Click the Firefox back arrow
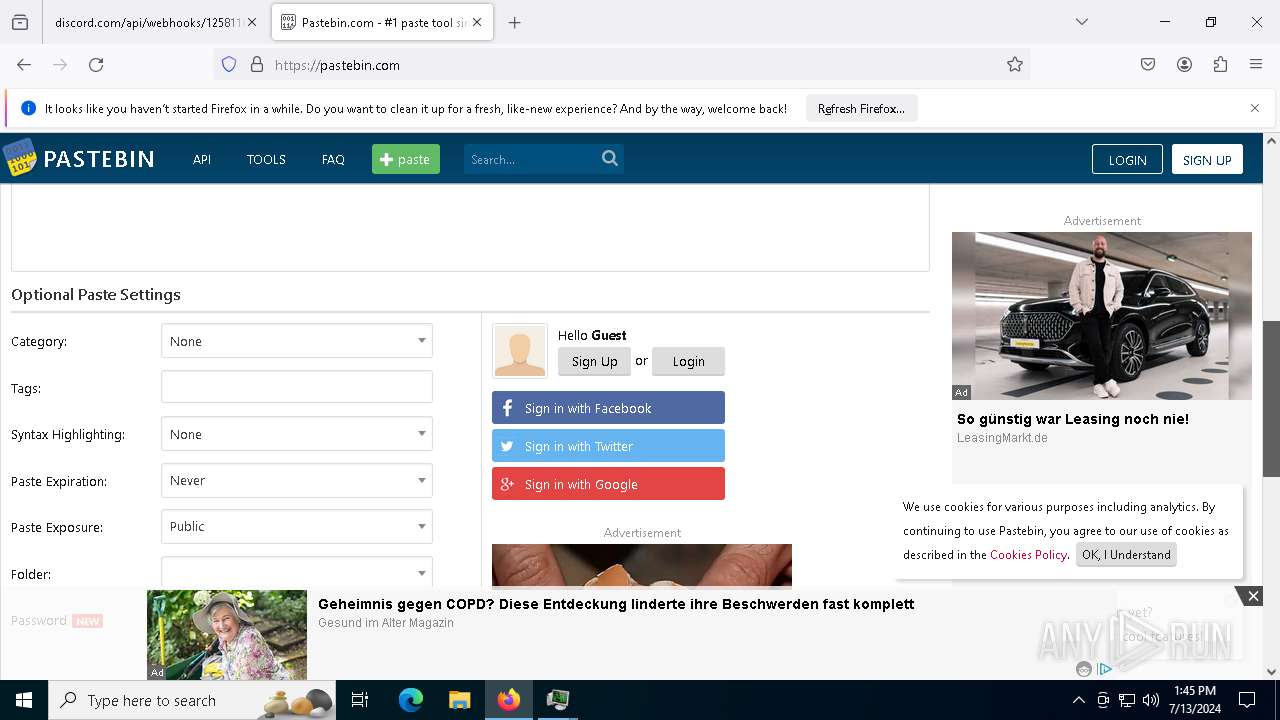The image size is (1280, 720). tap(24, 64)
